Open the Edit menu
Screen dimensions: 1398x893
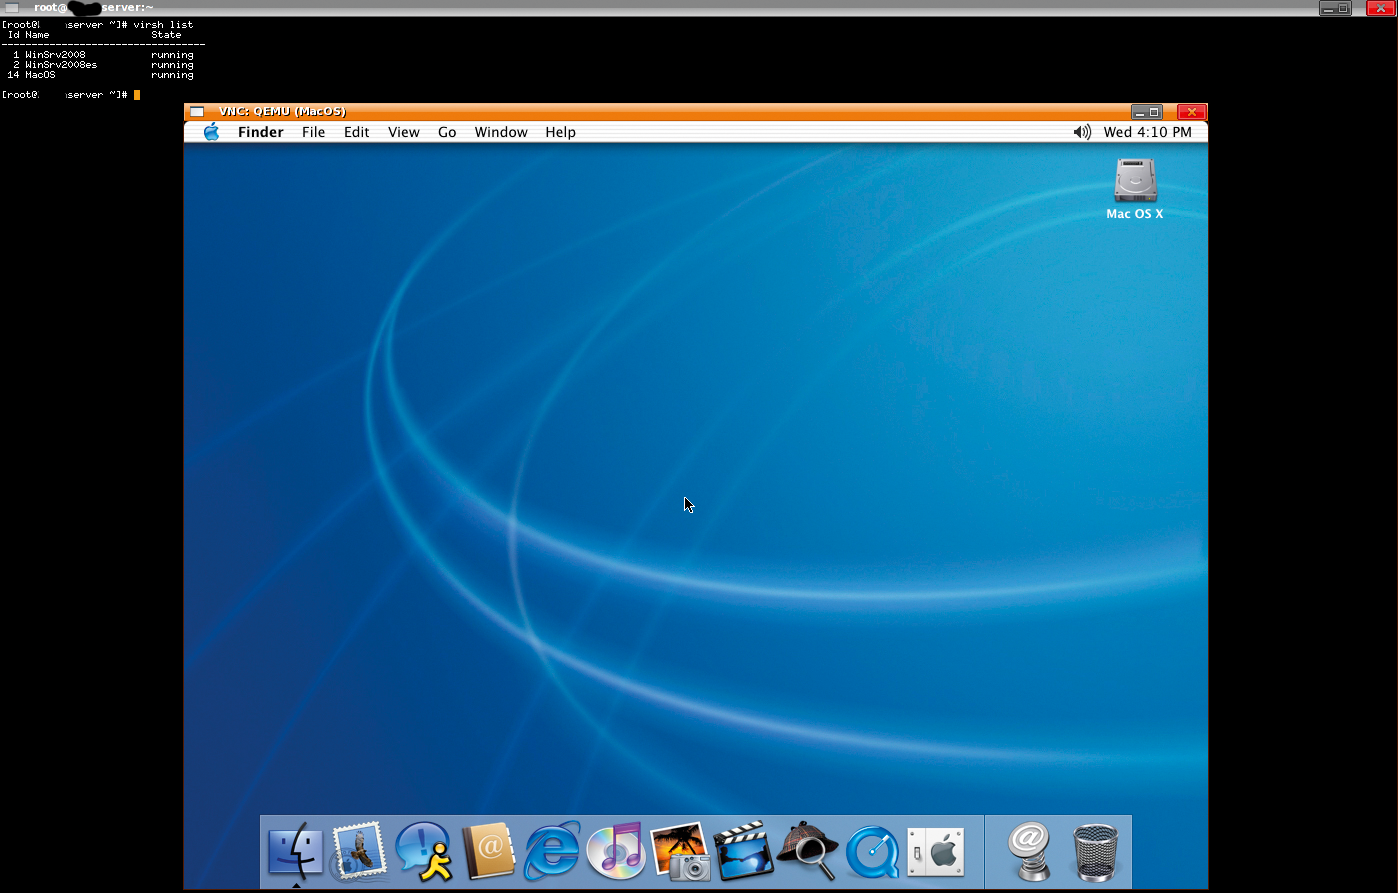tap(357, 132)
